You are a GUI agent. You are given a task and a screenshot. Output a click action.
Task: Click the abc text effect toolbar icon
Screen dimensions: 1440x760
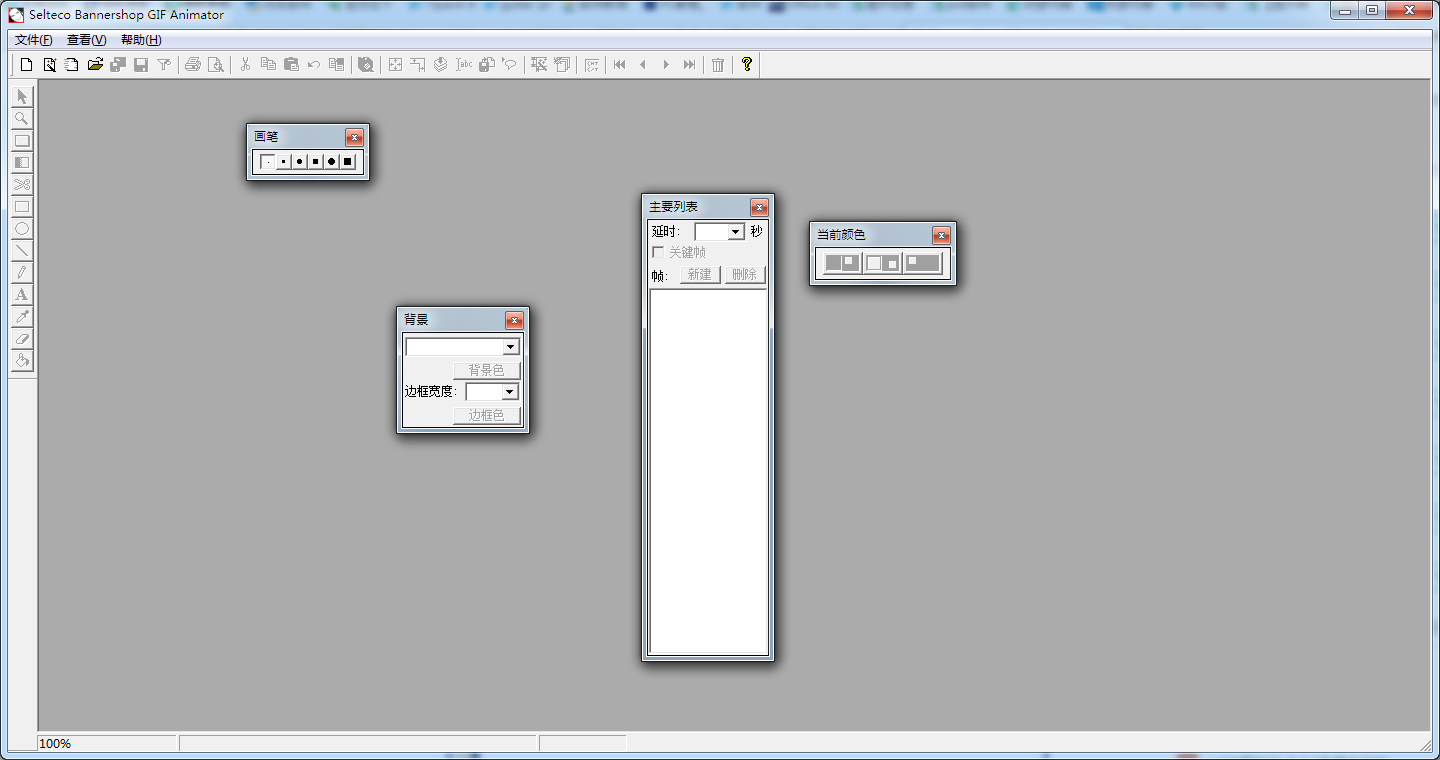[x=464, y=65]
